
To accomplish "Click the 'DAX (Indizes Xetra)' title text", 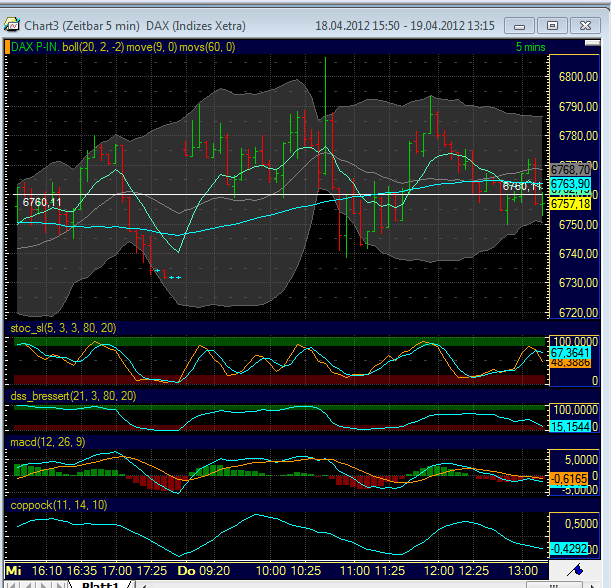I will 196,26.
